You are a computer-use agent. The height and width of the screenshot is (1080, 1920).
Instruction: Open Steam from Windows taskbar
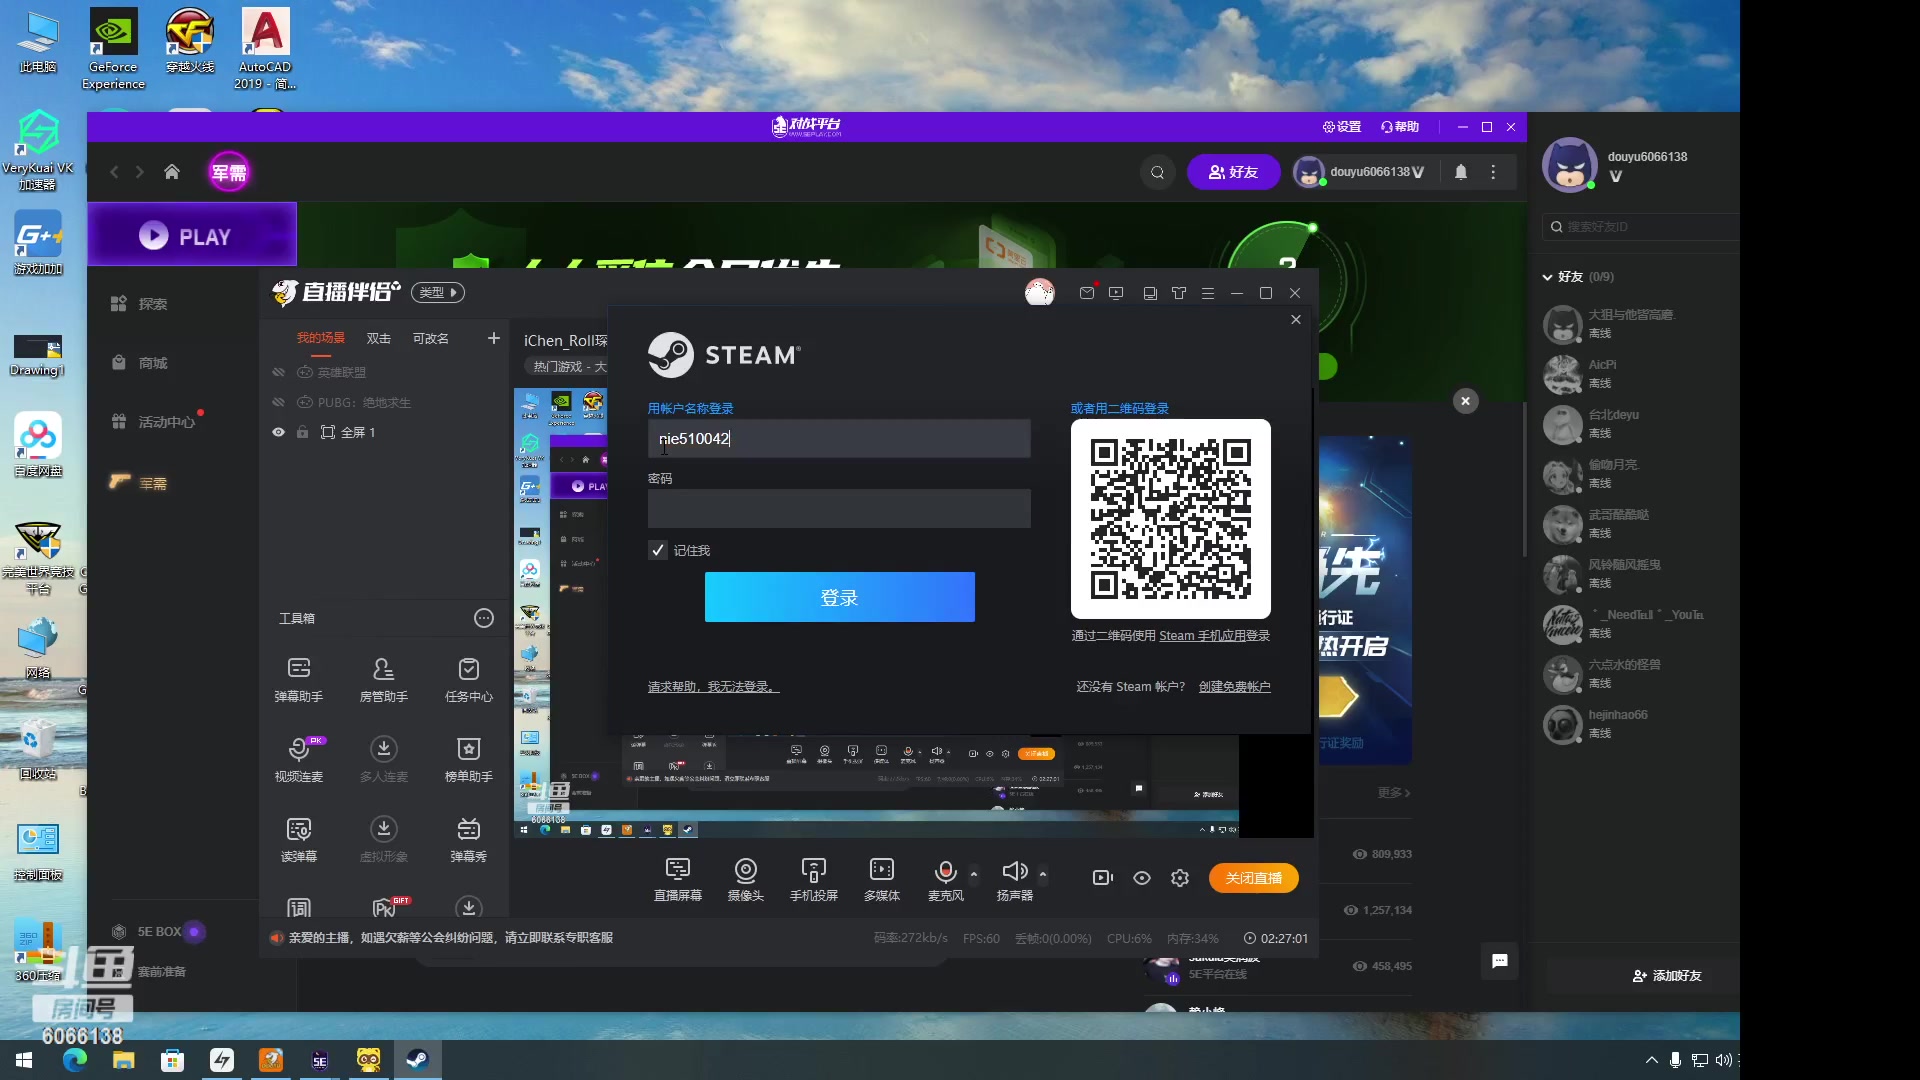pos(417,1060)
